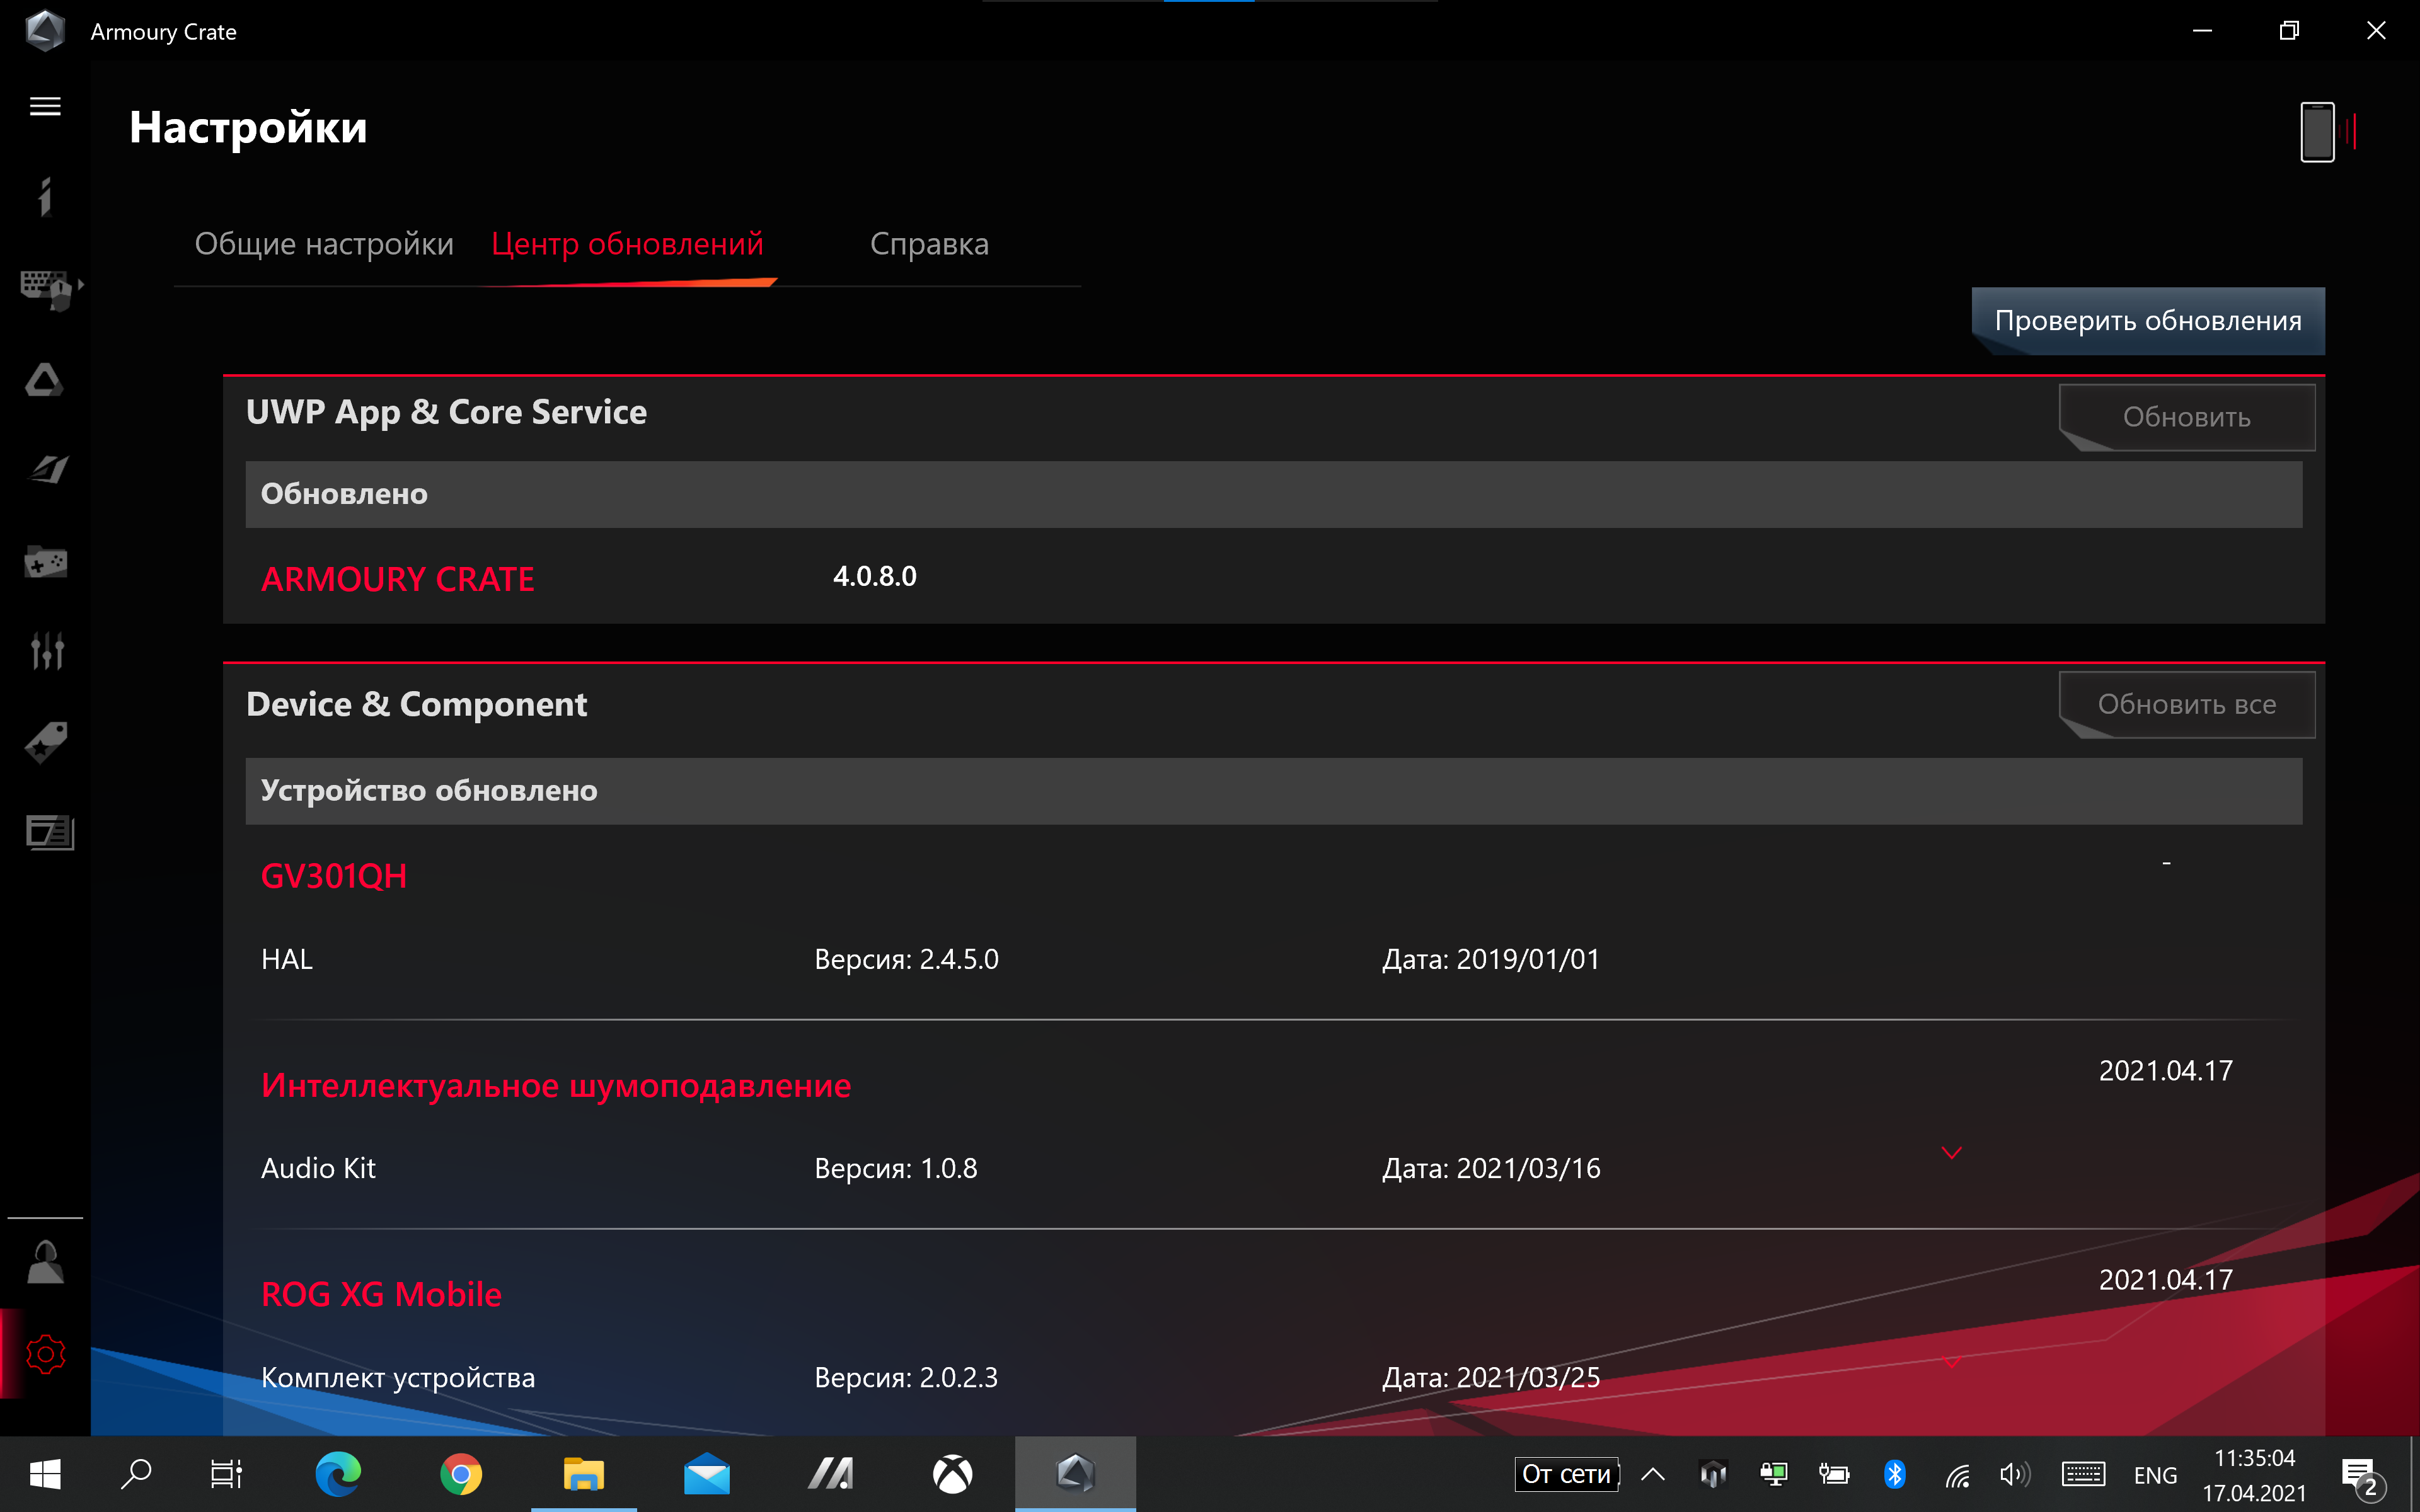Click Версия: 2.4.5.0 text
Viewport: 2420px width, 1512px height.
906,959
